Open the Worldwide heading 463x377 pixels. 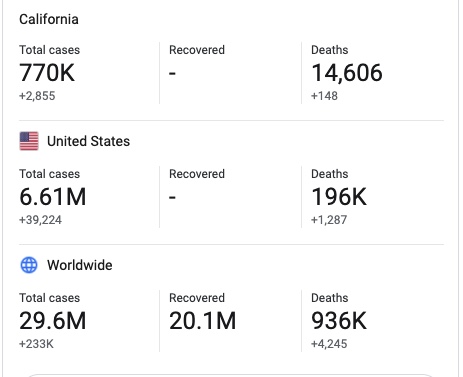80,265
